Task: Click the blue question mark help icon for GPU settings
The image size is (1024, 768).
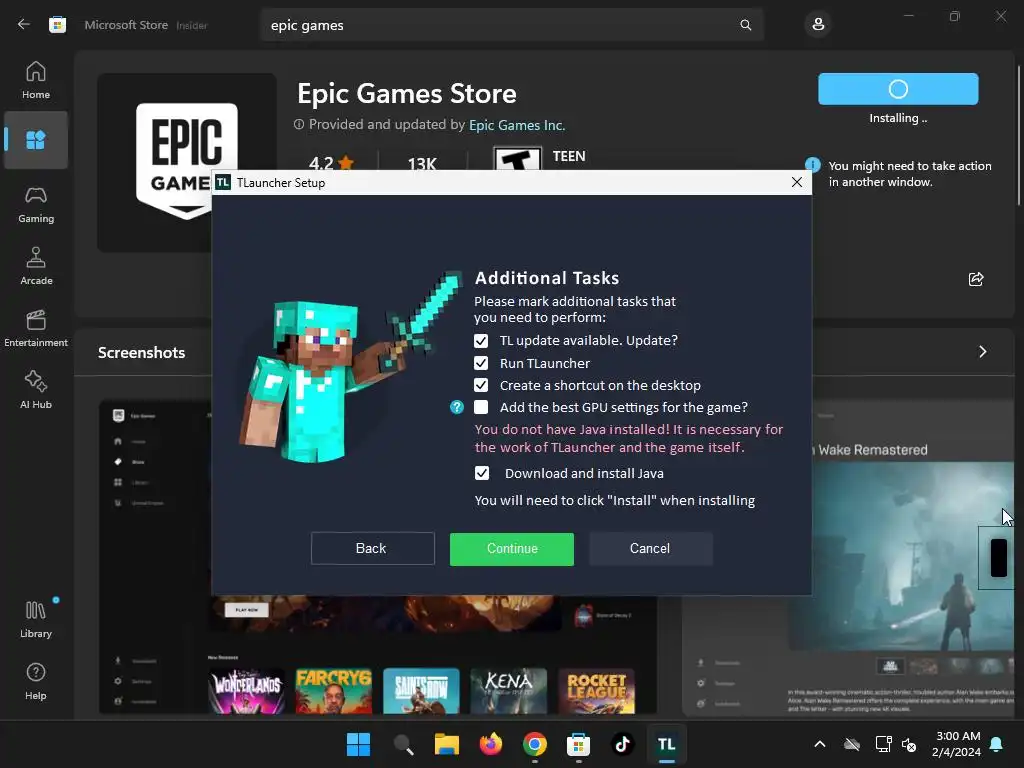Action: click(x=456, y=408)
